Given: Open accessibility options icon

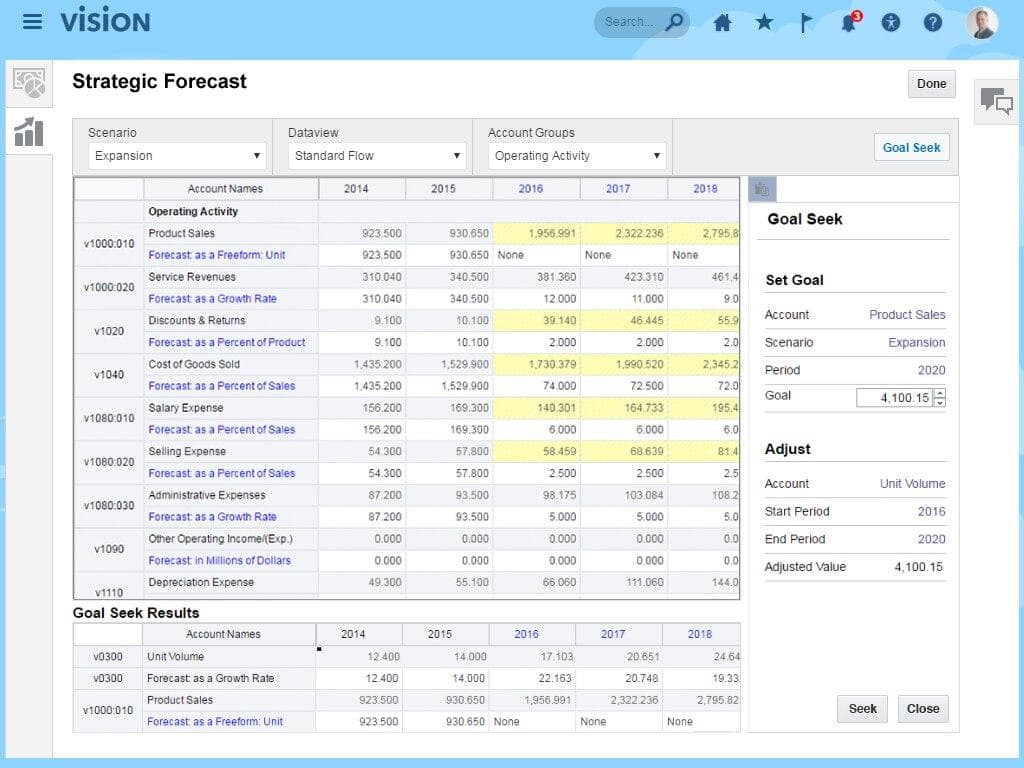Looking at the screenshot, I should [x=890, y=21].
